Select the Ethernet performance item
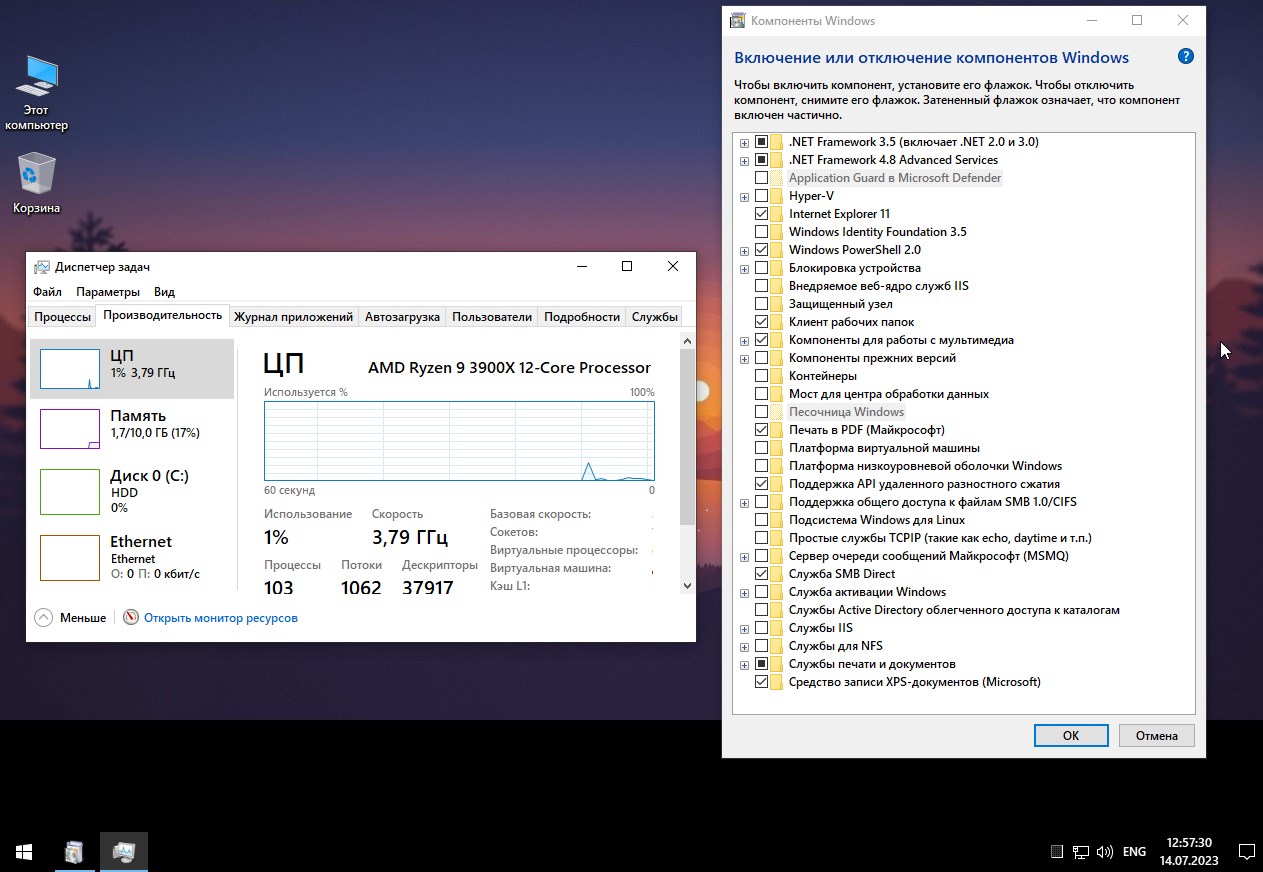The image size is (1263, 872). (x=132, y=557)
